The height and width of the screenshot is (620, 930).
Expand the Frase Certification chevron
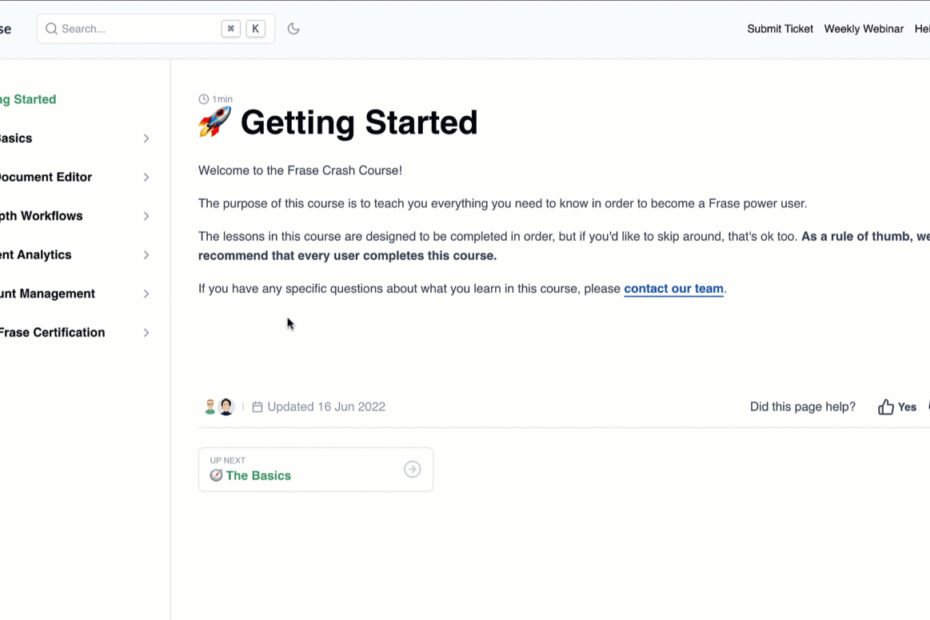point(146,333)
